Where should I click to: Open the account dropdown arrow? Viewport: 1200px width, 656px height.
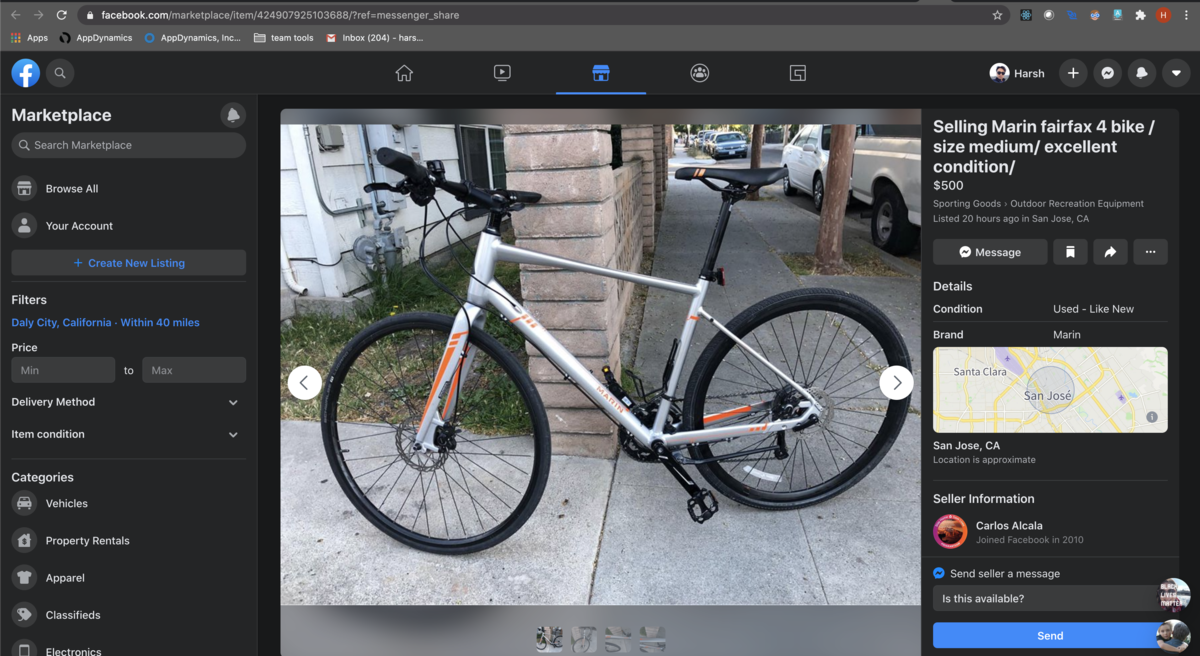point(1176,73)
